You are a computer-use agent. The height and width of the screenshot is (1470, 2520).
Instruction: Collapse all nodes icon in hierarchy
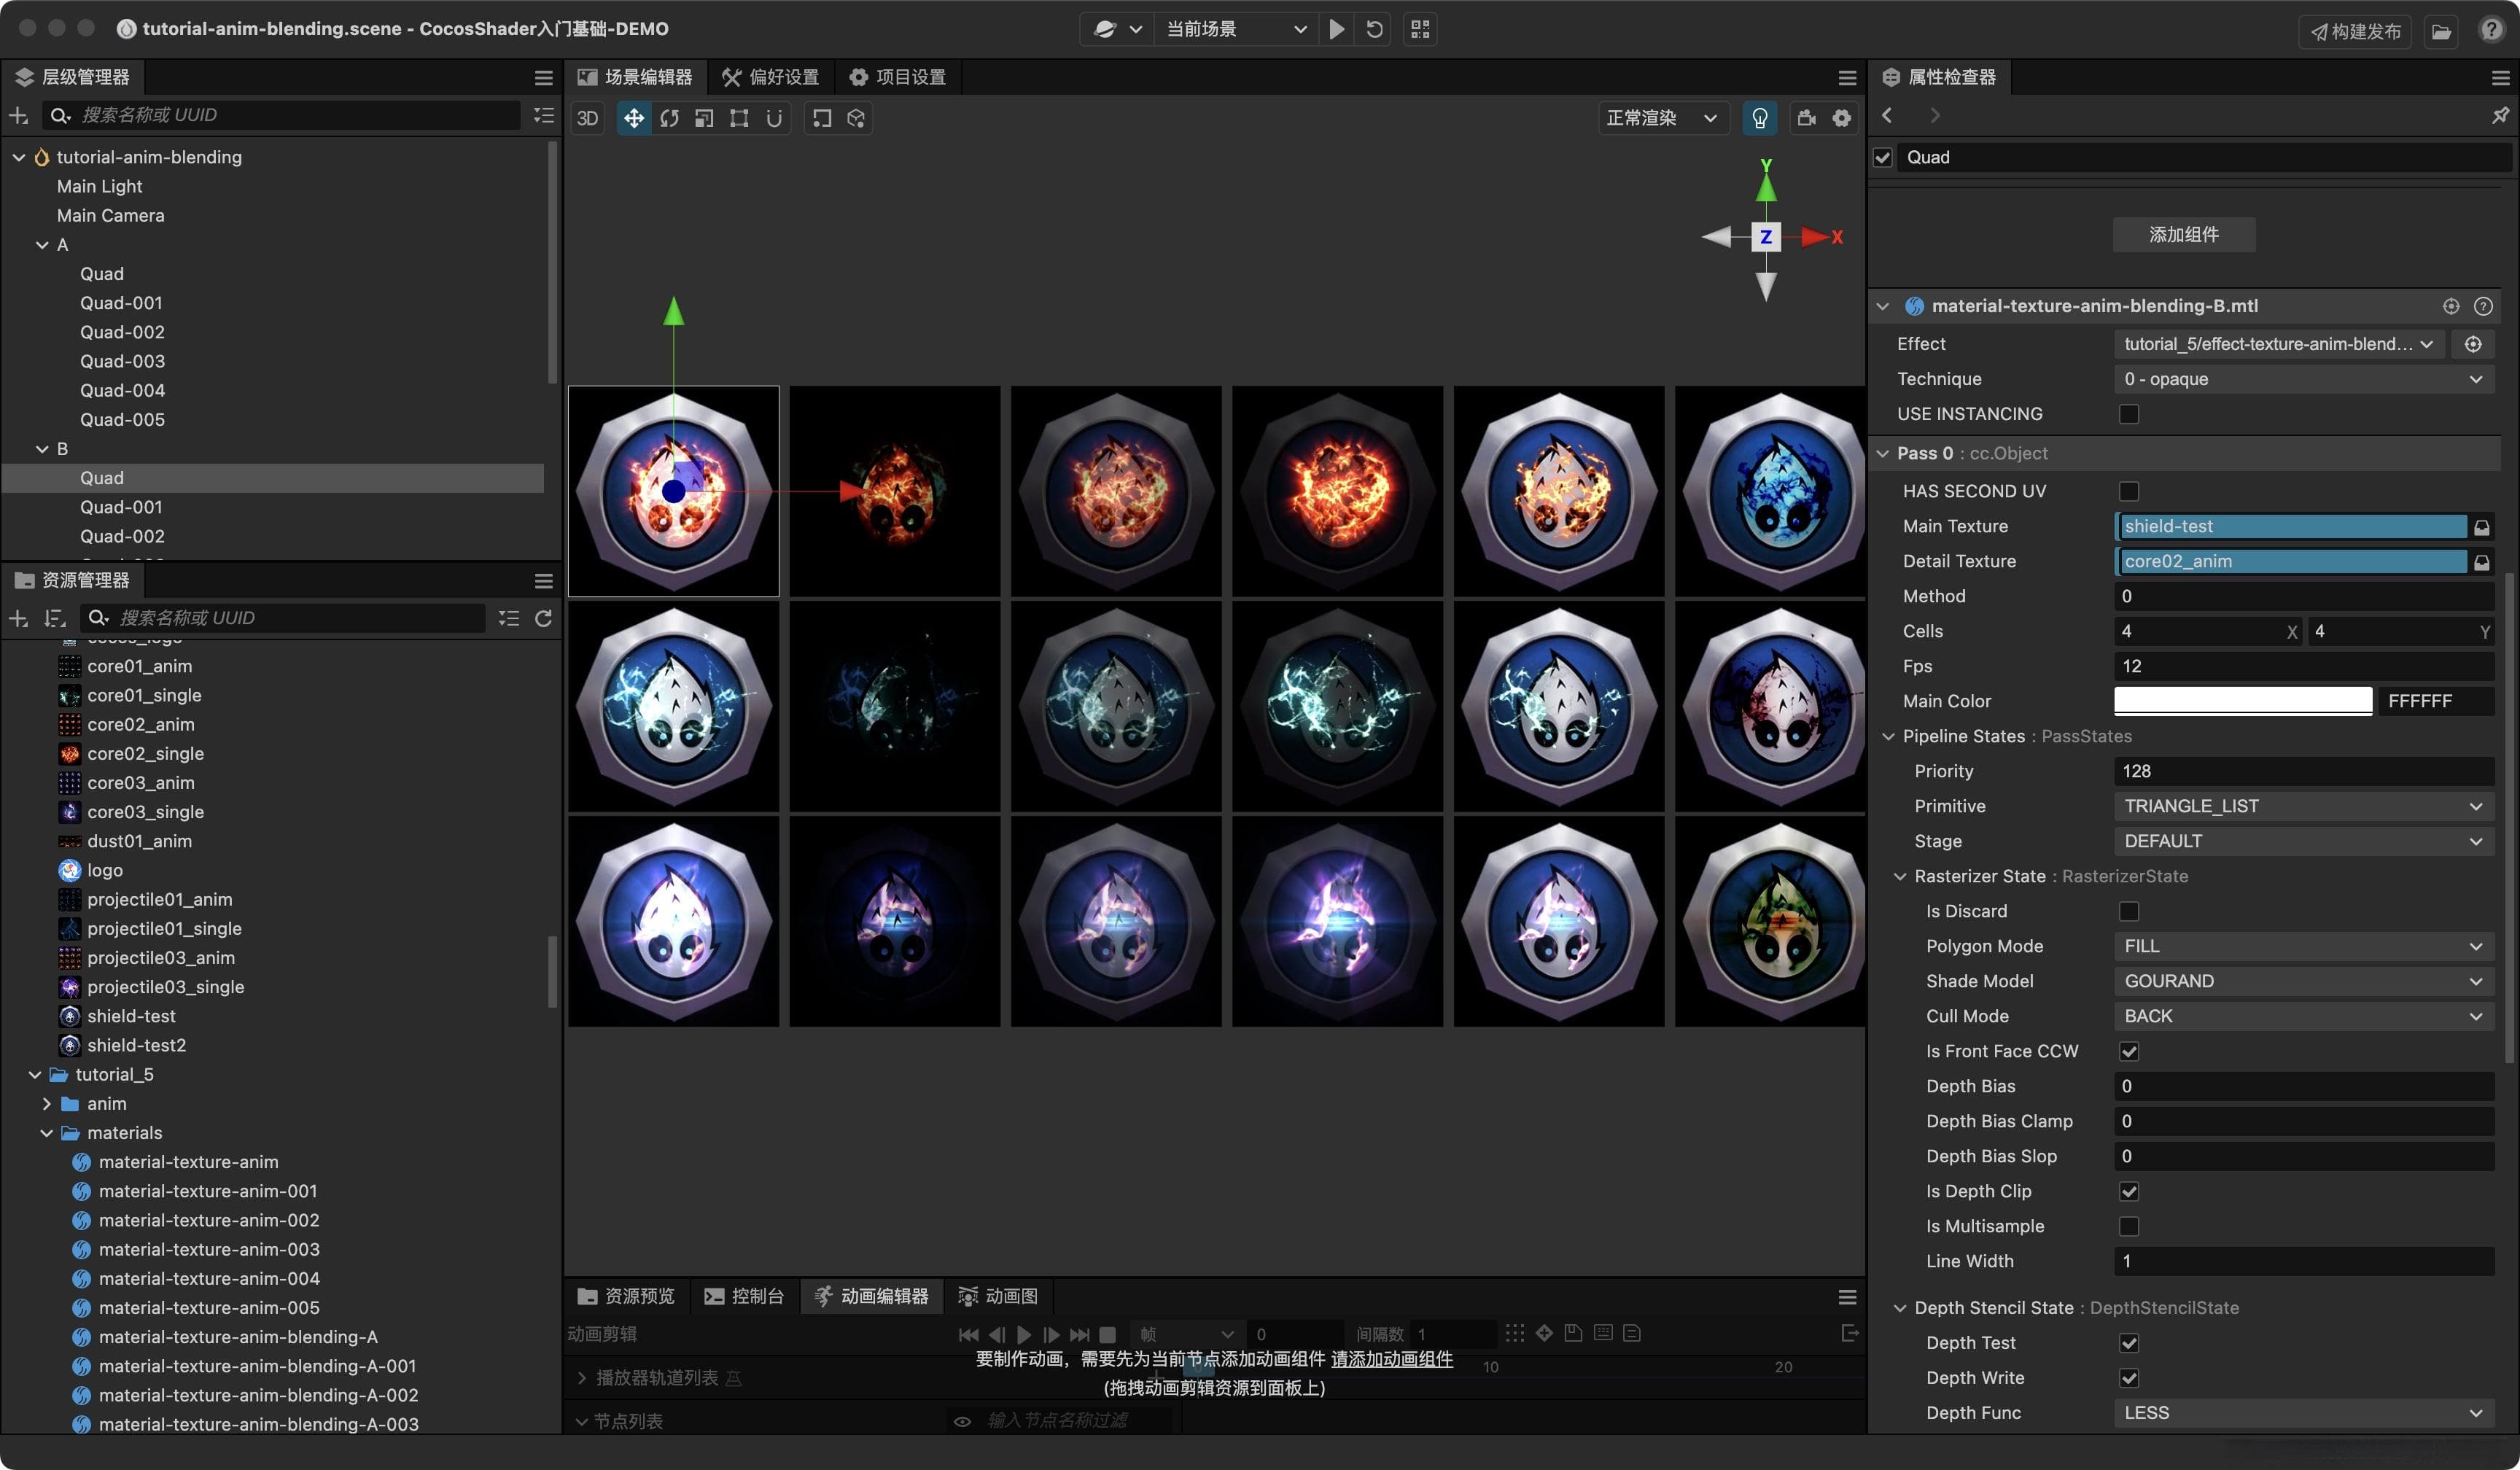click(x=543, y=116)
